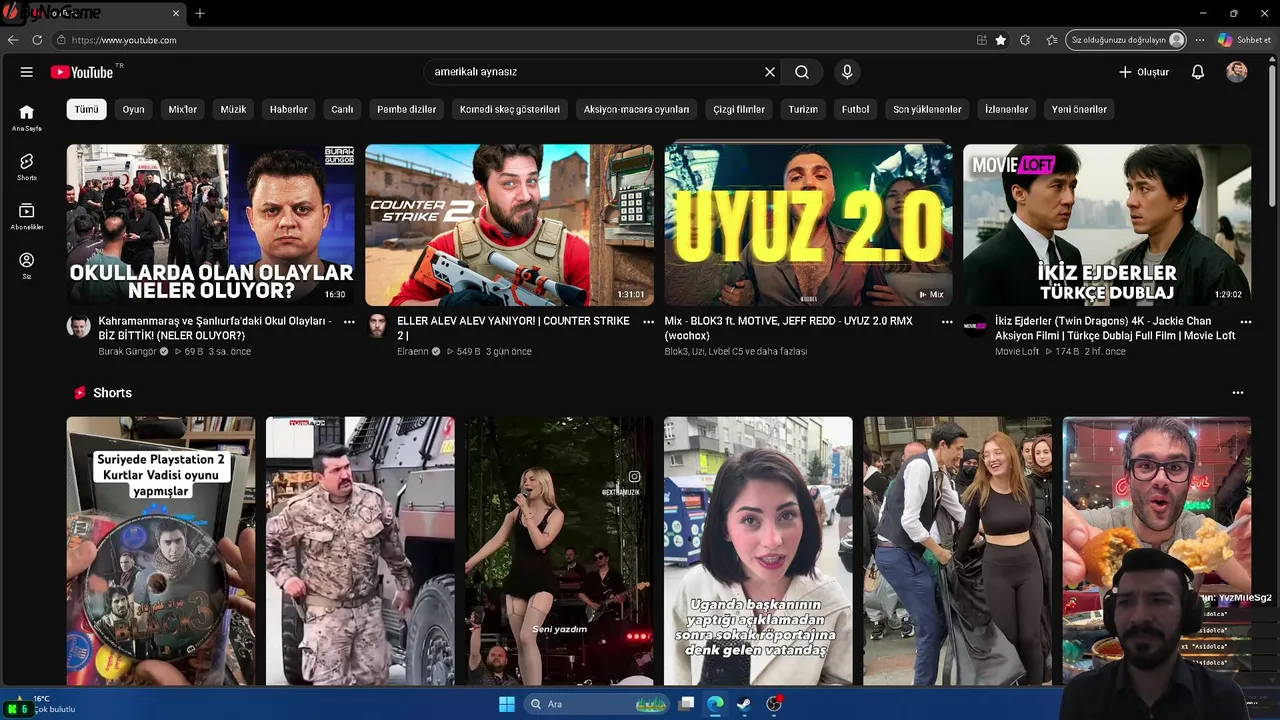Select the İzlenenler filter chip
This screenshot has height=720, width=1280.
(x=1007, y=109)
